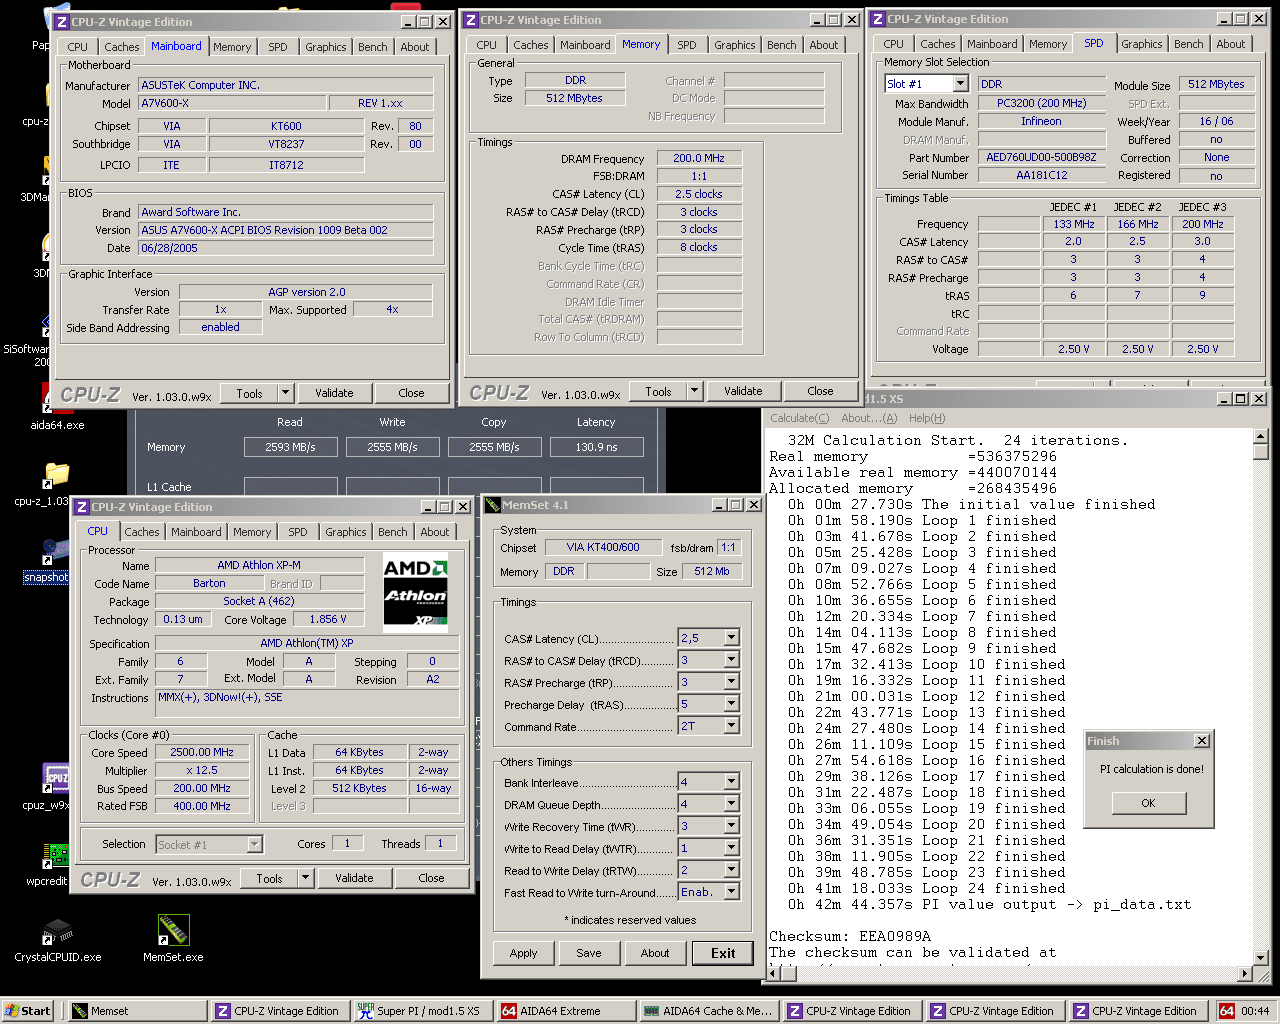This screenshot has height=1024, width=1280.
Task: Click the Start button on the taskbar
Action: tap(28, 1011)
